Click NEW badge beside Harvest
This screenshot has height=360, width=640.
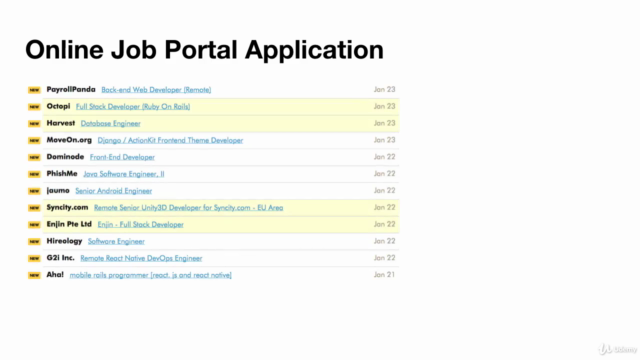[34, 123]
